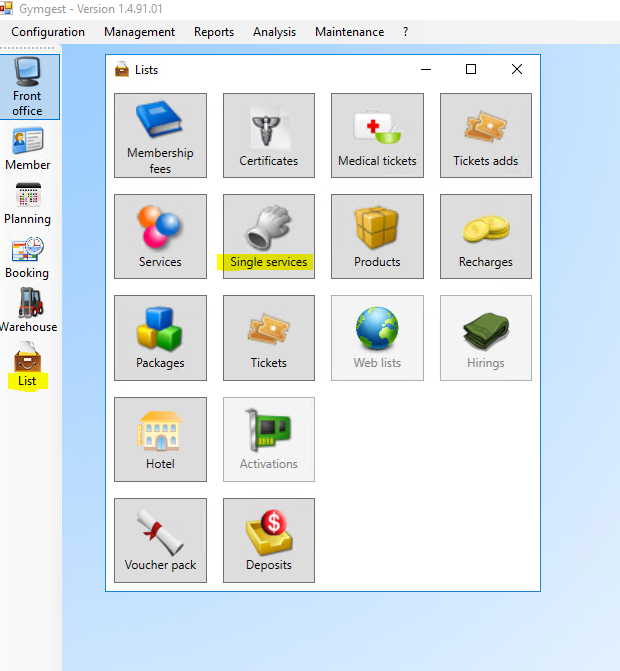Open the Hotel list tile
Viewport: 620px width, 671px height.
160,439
